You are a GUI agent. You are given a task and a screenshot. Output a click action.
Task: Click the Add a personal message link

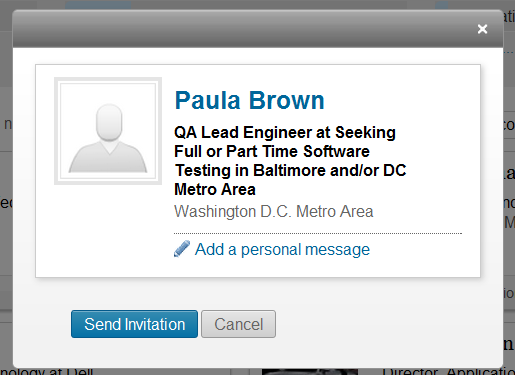coord(282,249)
